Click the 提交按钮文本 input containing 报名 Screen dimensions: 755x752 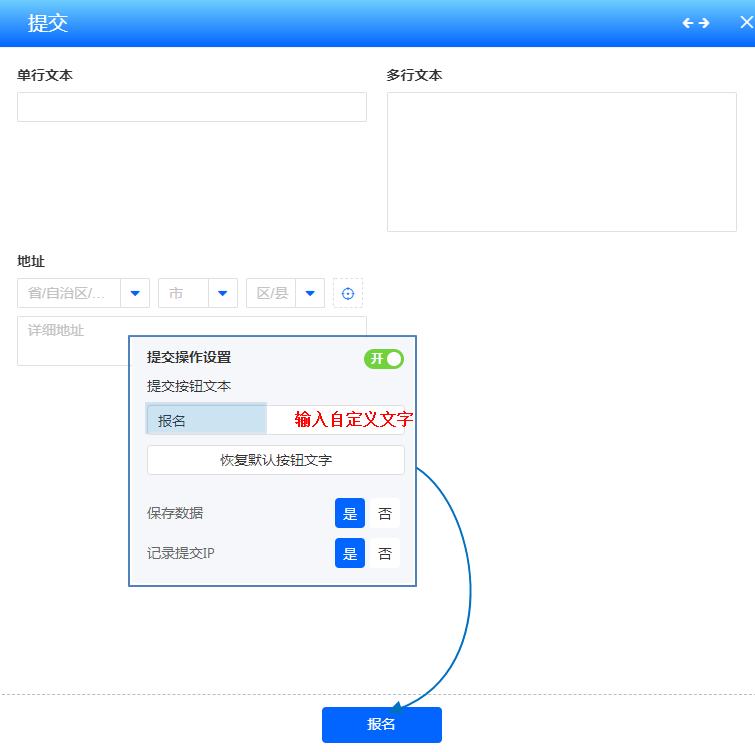pyautogui.click(x=207, y=421)
